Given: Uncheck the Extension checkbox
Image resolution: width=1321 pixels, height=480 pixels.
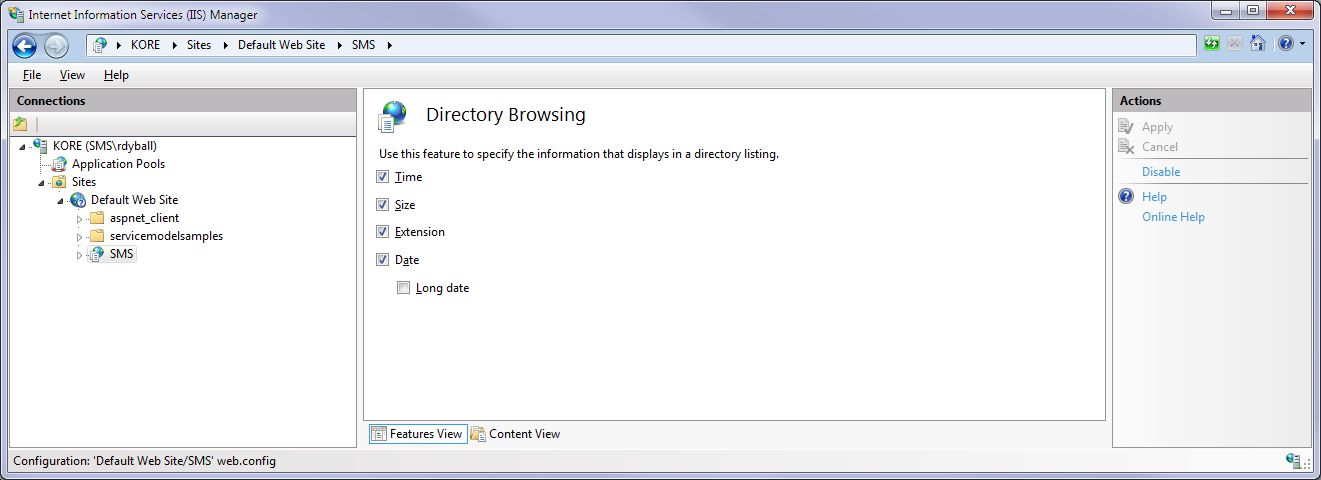Looking at the screenshot, I should (x=383, y=232).
